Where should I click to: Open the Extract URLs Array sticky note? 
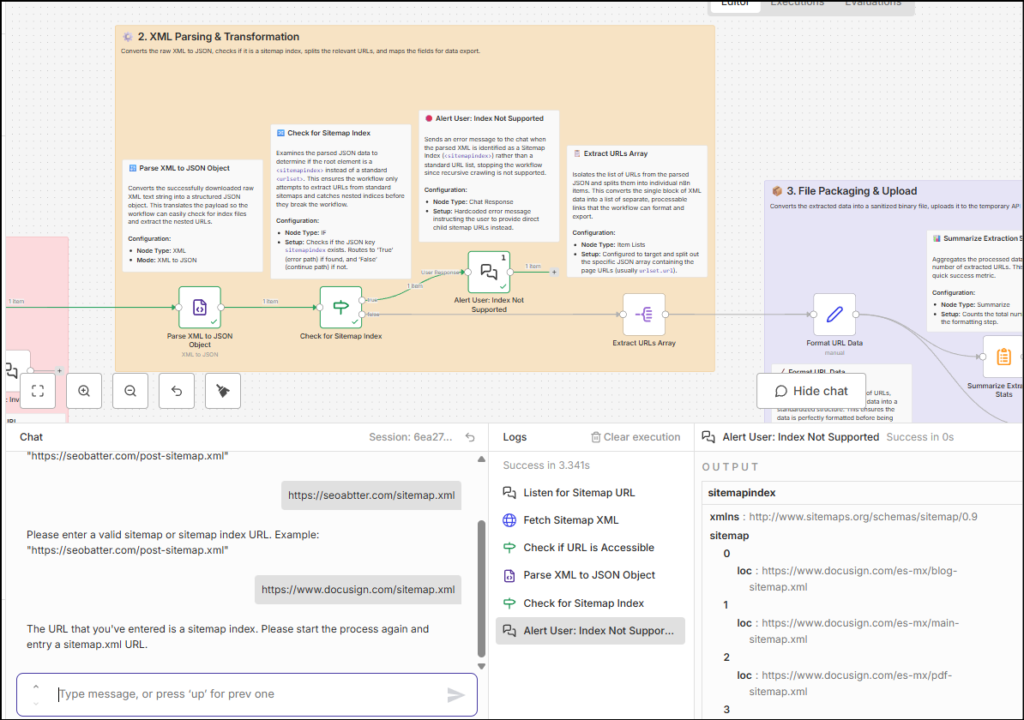click(x=637, y=211)
